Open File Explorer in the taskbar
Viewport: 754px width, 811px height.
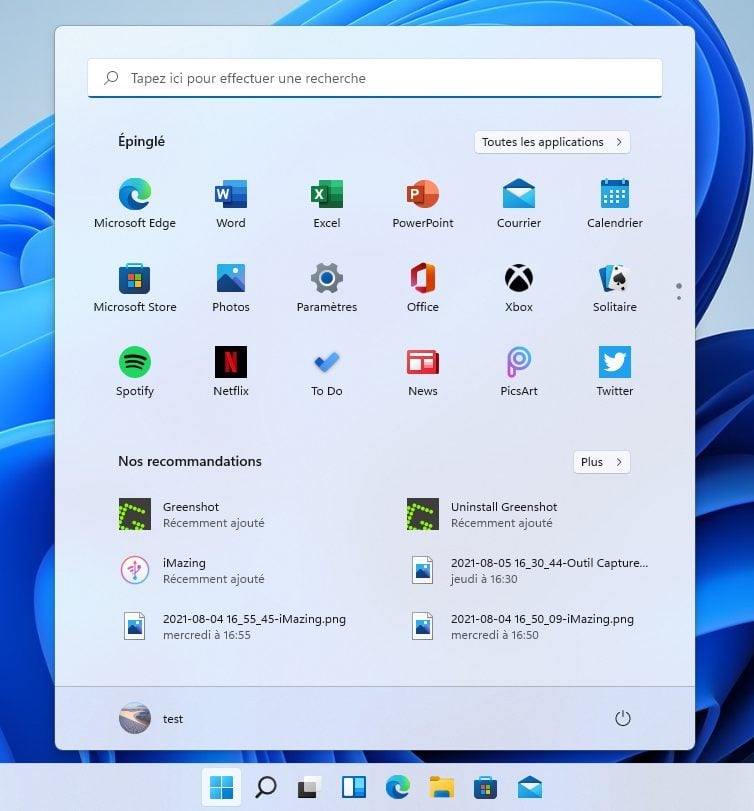[442, 787]
